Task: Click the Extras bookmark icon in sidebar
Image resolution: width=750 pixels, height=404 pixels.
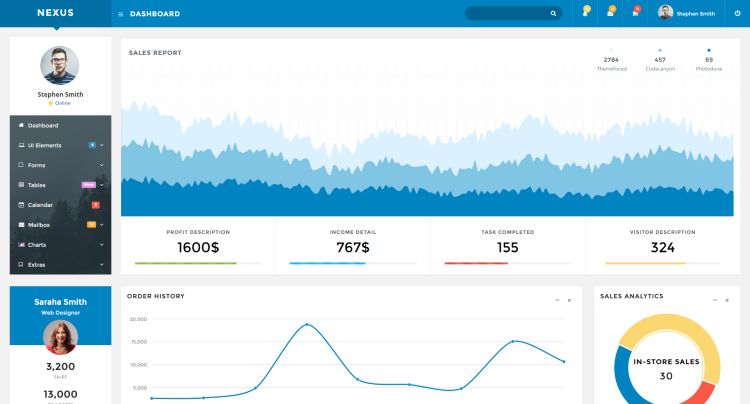Action: coord(21,264)
